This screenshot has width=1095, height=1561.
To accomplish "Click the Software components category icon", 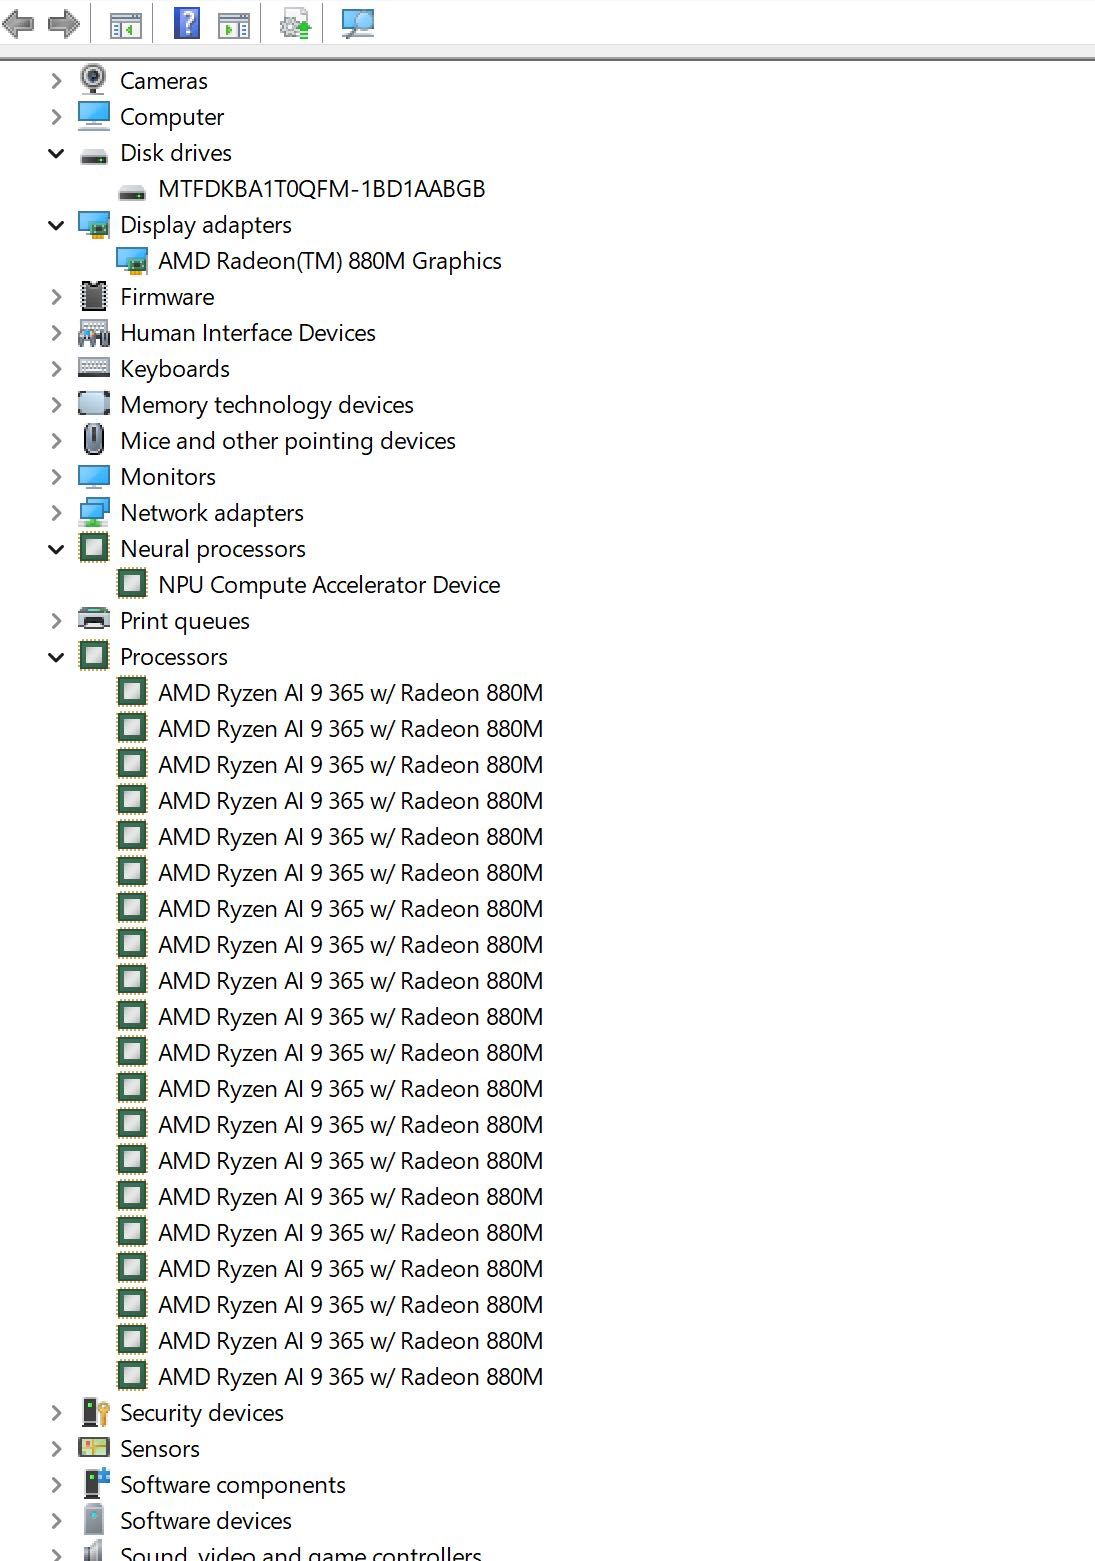I will tap(95, 1484).
